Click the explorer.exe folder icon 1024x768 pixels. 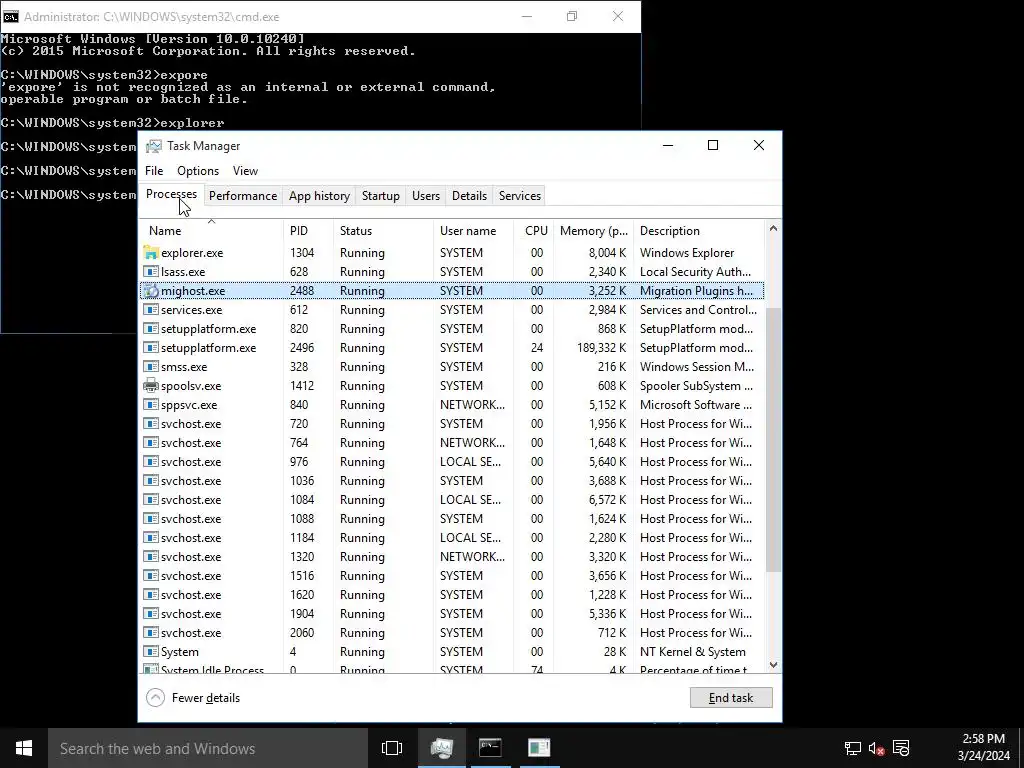click(x=151, y=253)
